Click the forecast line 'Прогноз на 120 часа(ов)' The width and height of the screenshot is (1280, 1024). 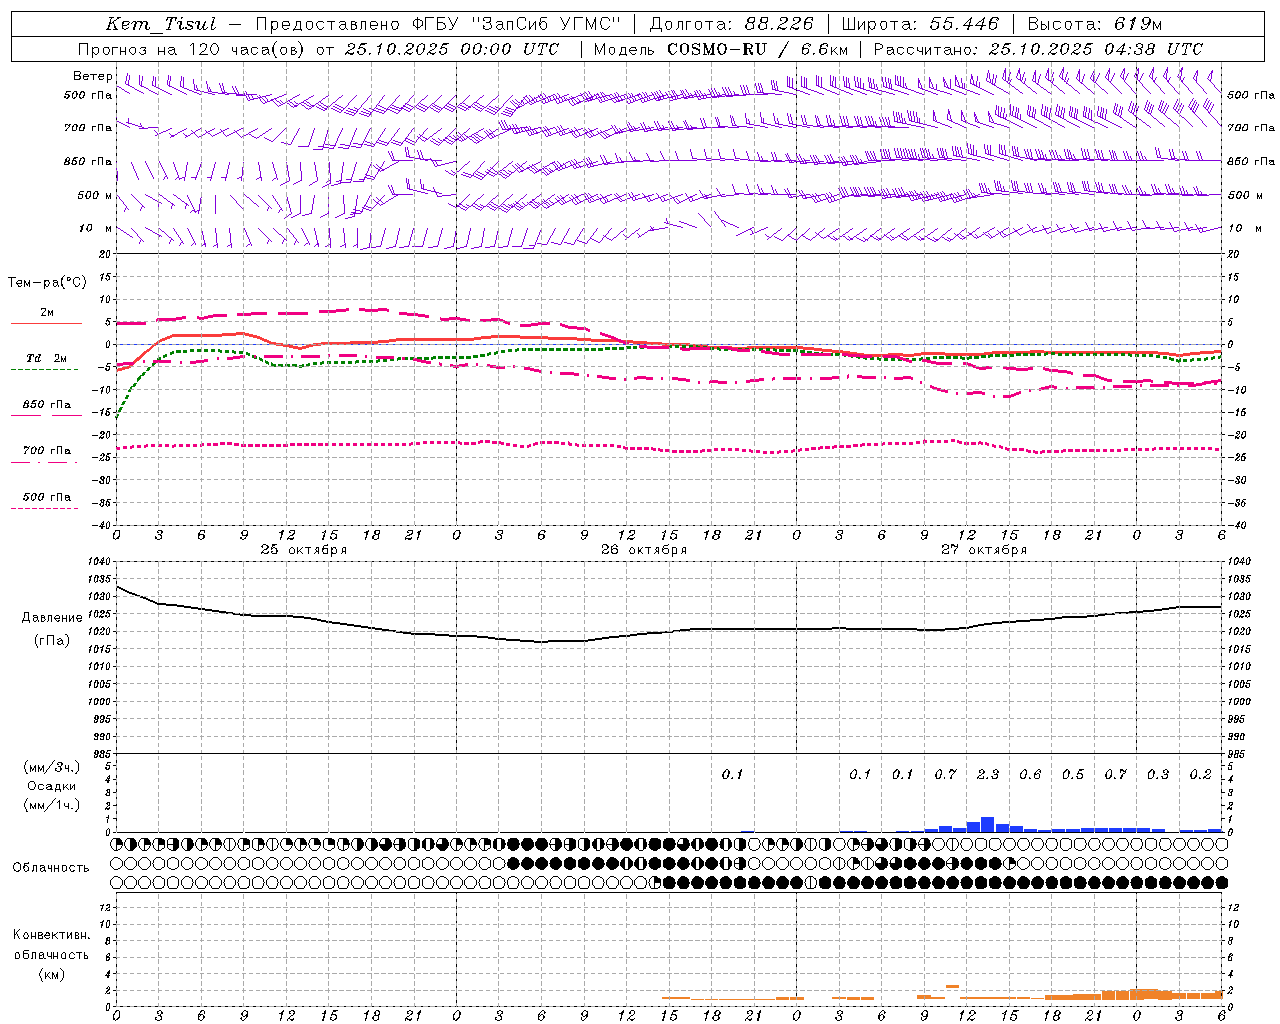pos(192,49)
